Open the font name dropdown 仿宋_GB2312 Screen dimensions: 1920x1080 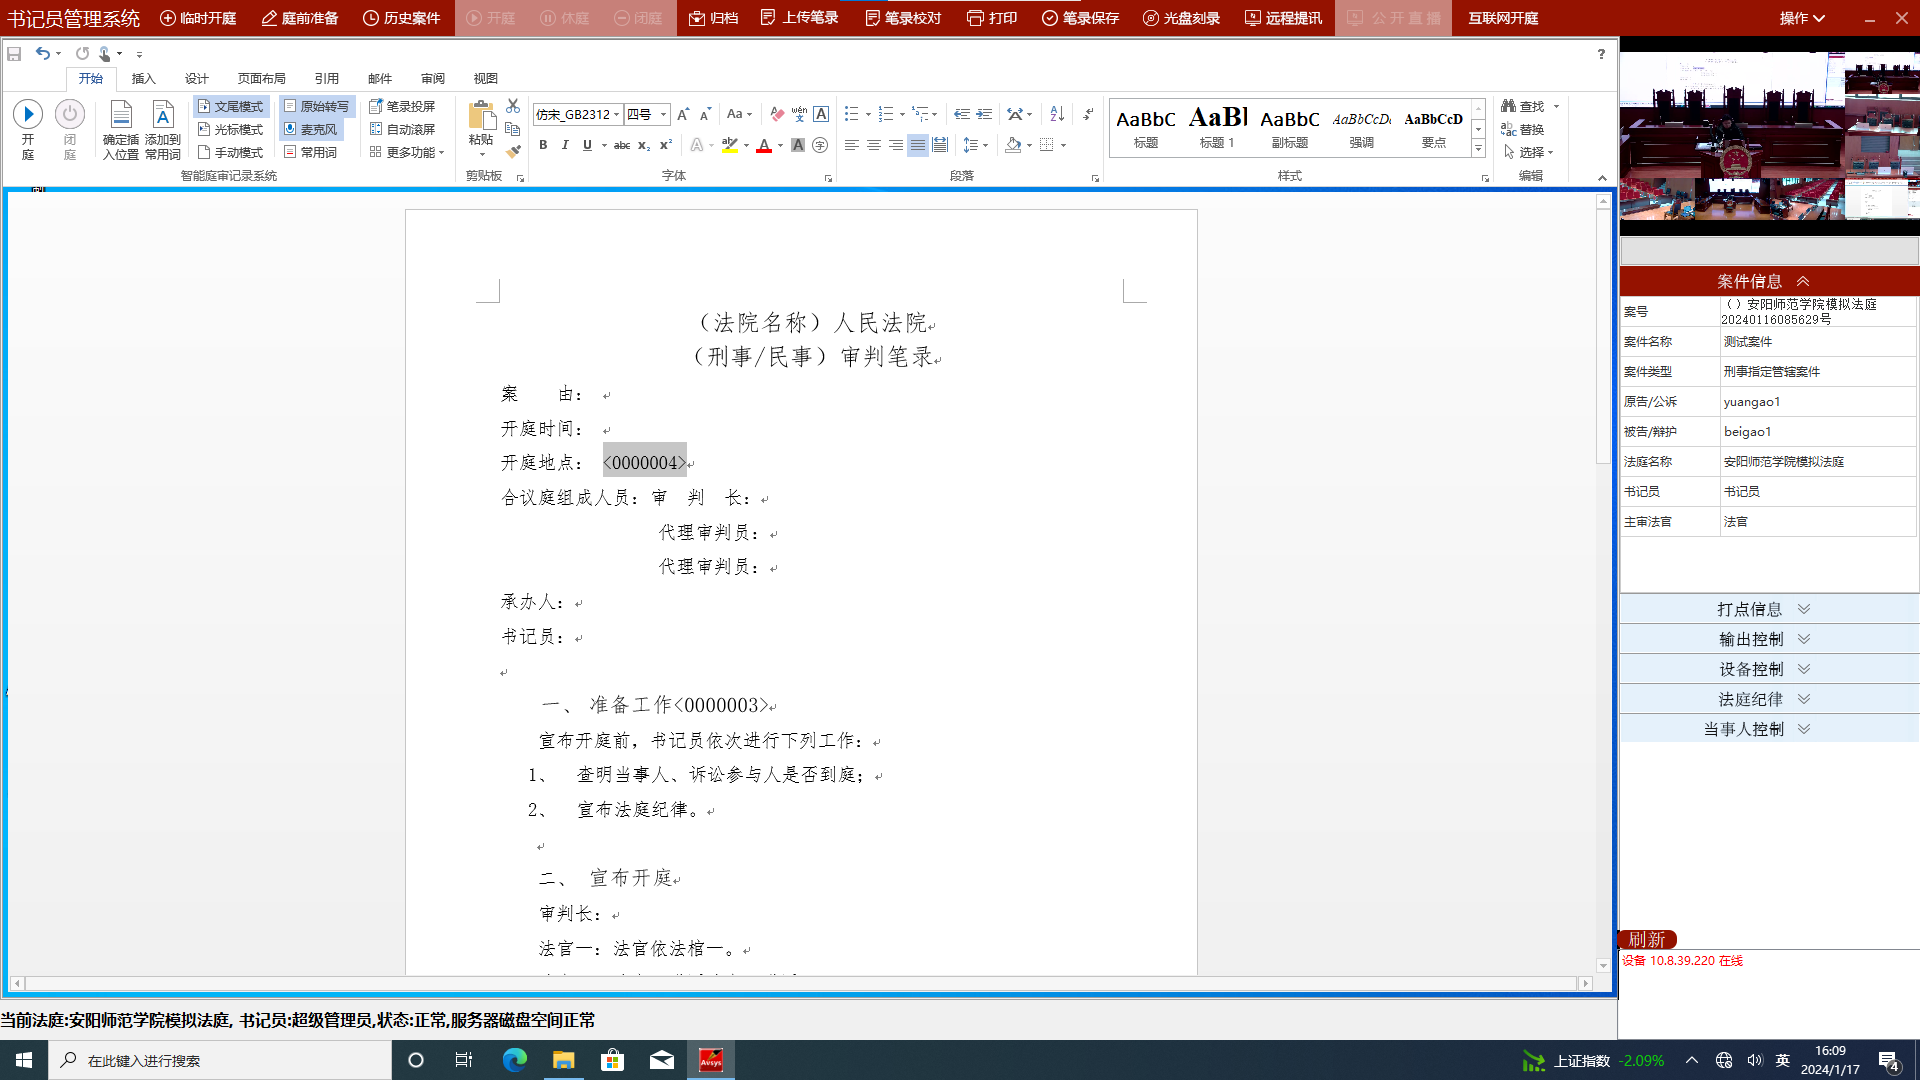[x=617, y=115]
